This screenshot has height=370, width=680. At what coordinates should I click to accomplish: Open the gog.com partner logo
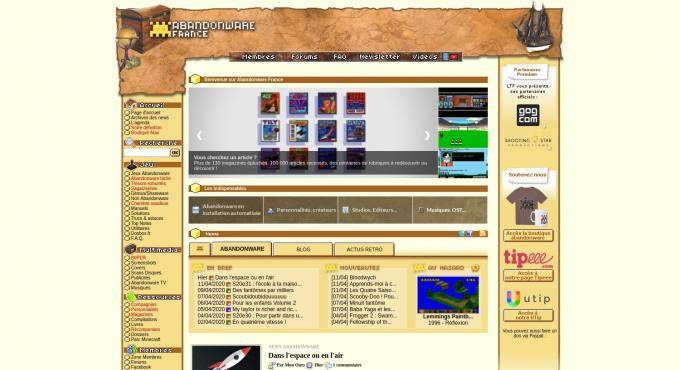pos(528,115)
